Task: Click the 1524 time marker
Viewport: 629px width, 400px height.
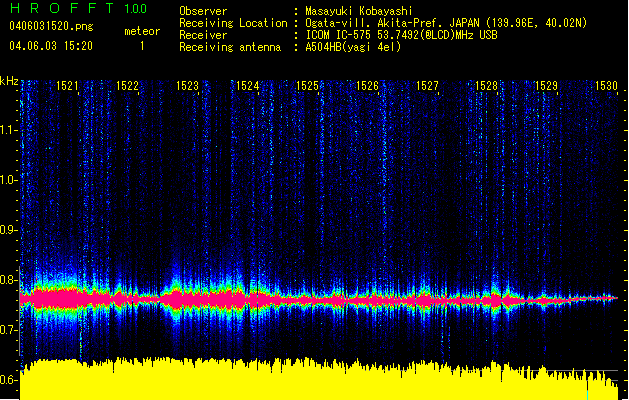Action: pyautogui.click(x=248, y=86)
